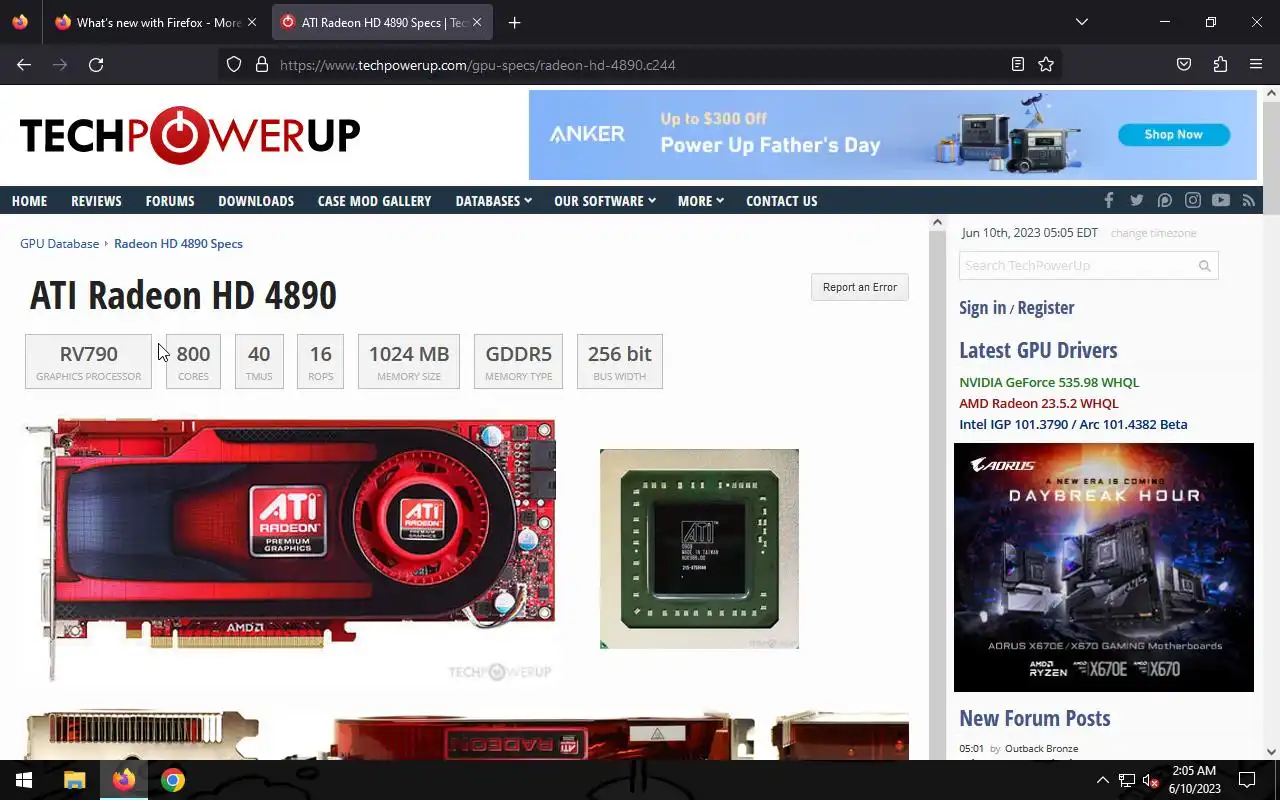Click change timezone link
This screenshot has height=800, width=1280.
point(1153,233)
